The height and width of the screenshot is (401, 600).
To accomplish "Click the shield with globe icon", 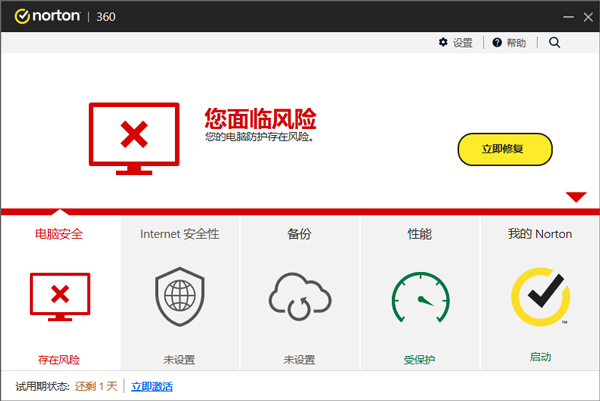I will pyautogui.click(x=179, y=297).
